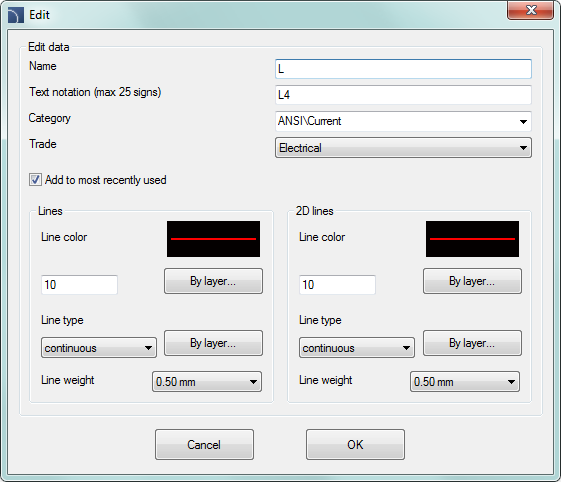This screenshot has width=561, height=482.
Task: Click By layer button for 2D lines color
Action: tap(472, 281)
